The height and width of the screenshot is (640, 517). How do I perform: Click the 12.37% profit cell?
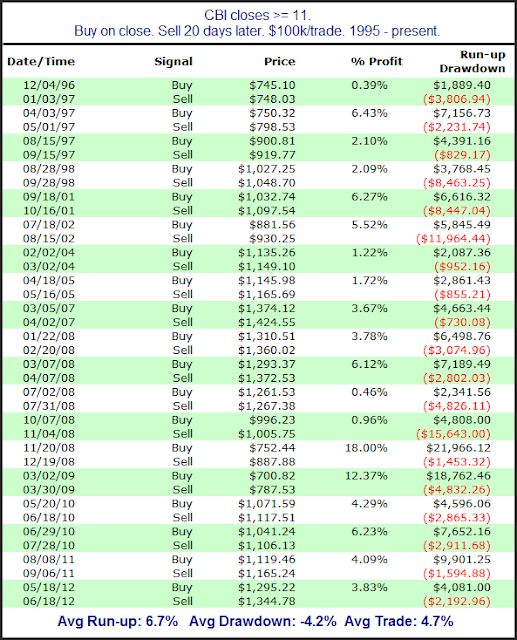pos(366,476)
